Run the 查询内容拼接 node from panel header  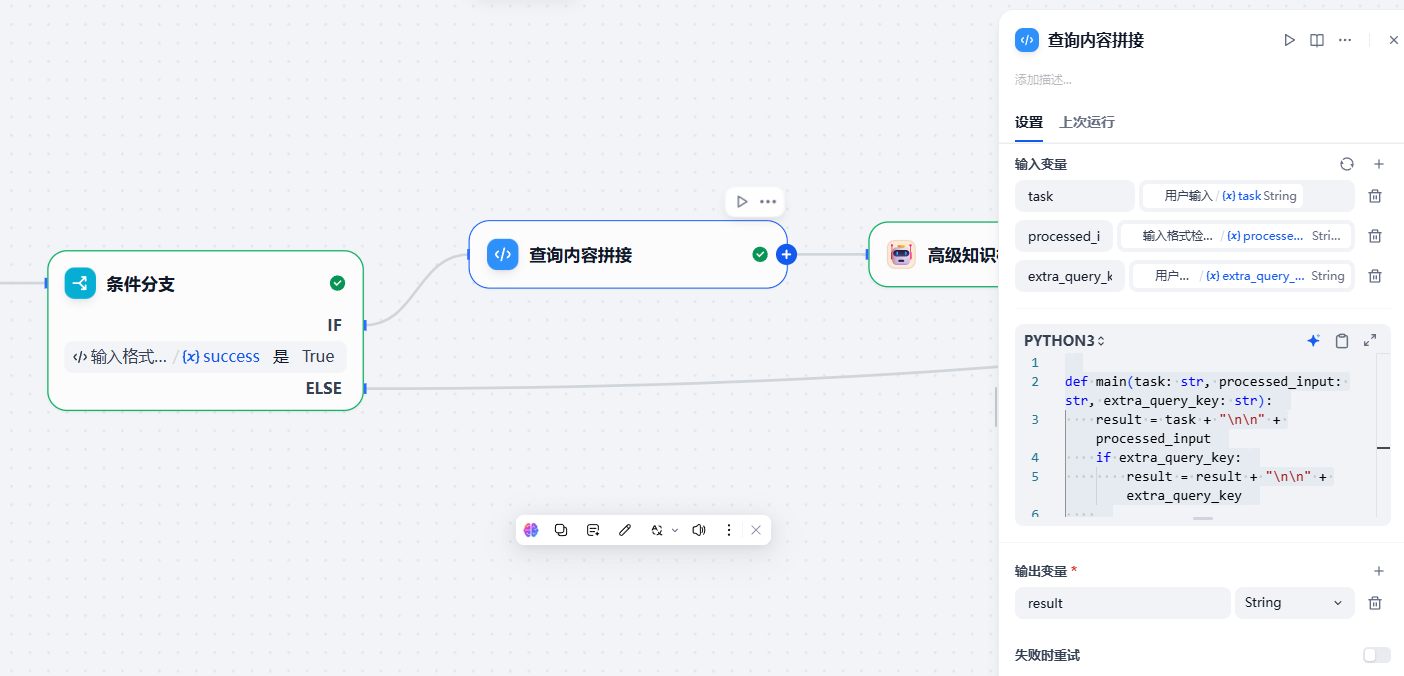tap(1289, 40)
